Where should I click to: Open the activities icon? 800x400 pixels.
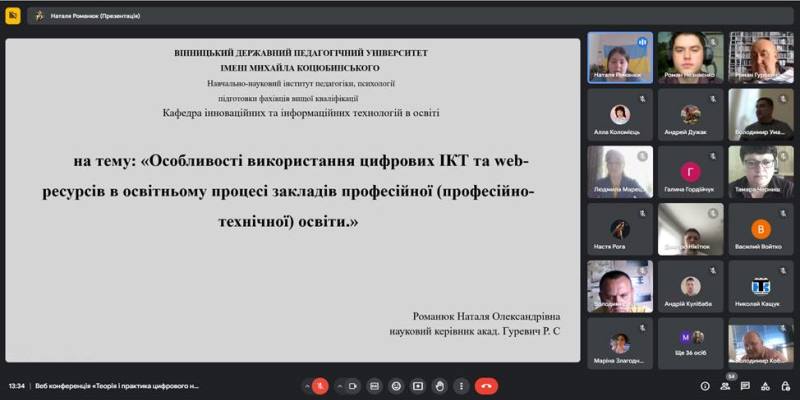(765, 386)
